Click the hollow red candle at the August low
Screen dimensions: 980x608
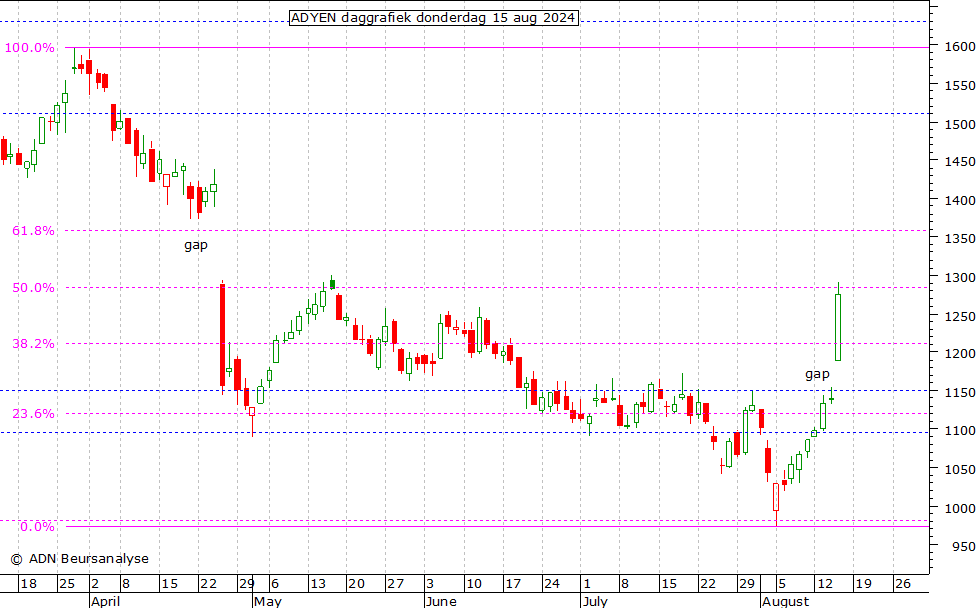pyautogui.click(x=776, y=497)
